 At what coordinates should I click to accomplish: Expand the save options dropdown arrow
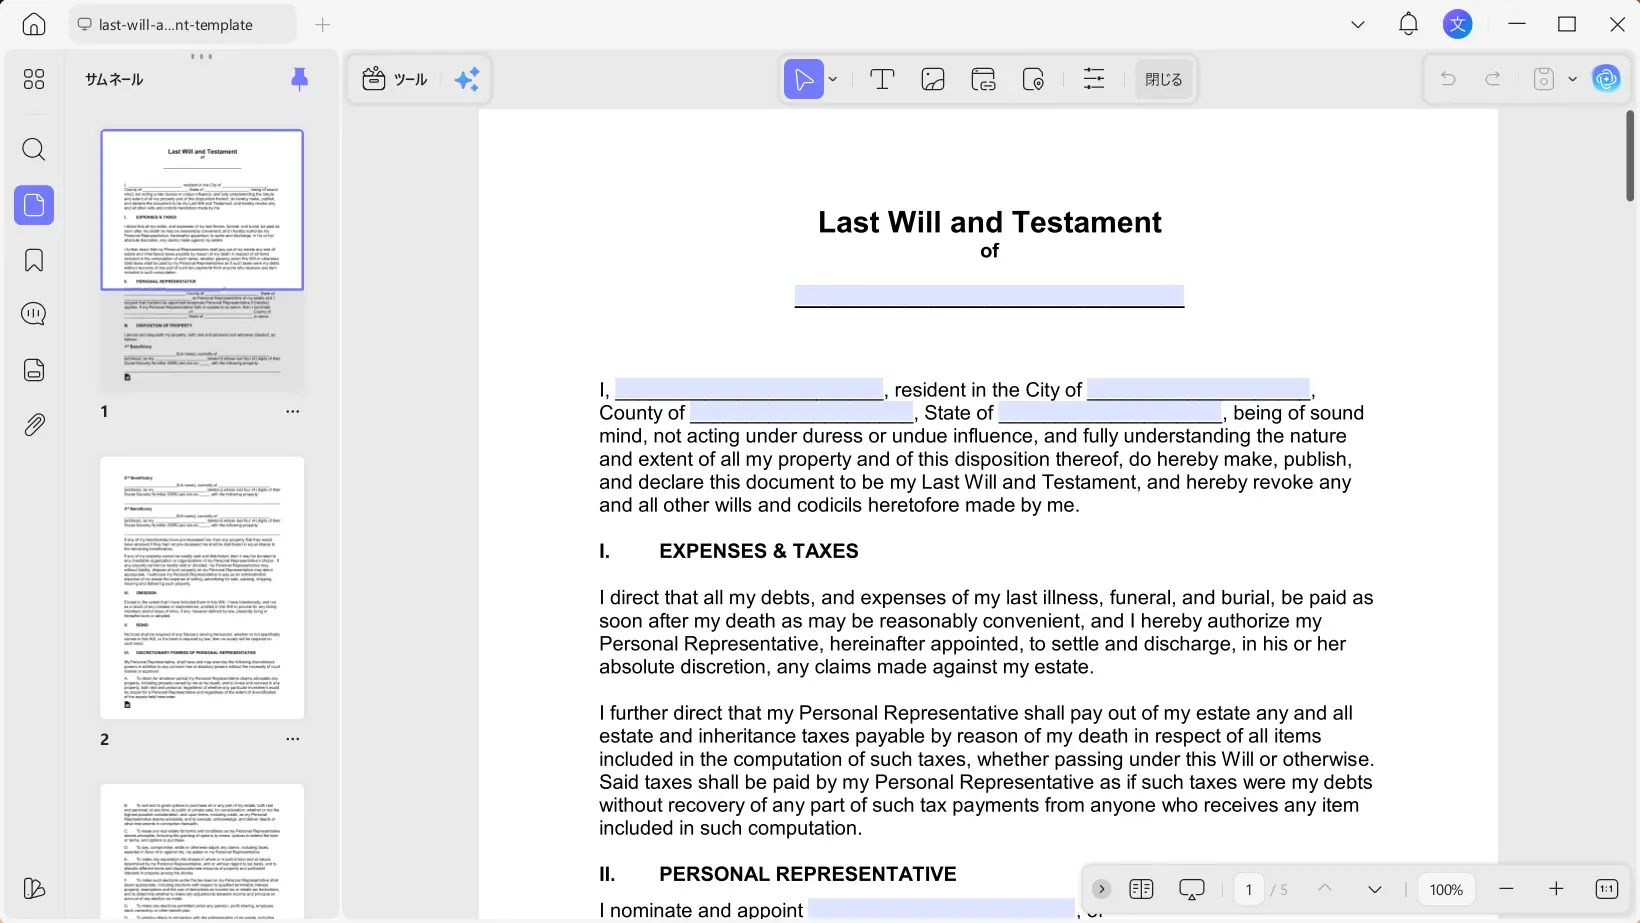(1572, 80)
